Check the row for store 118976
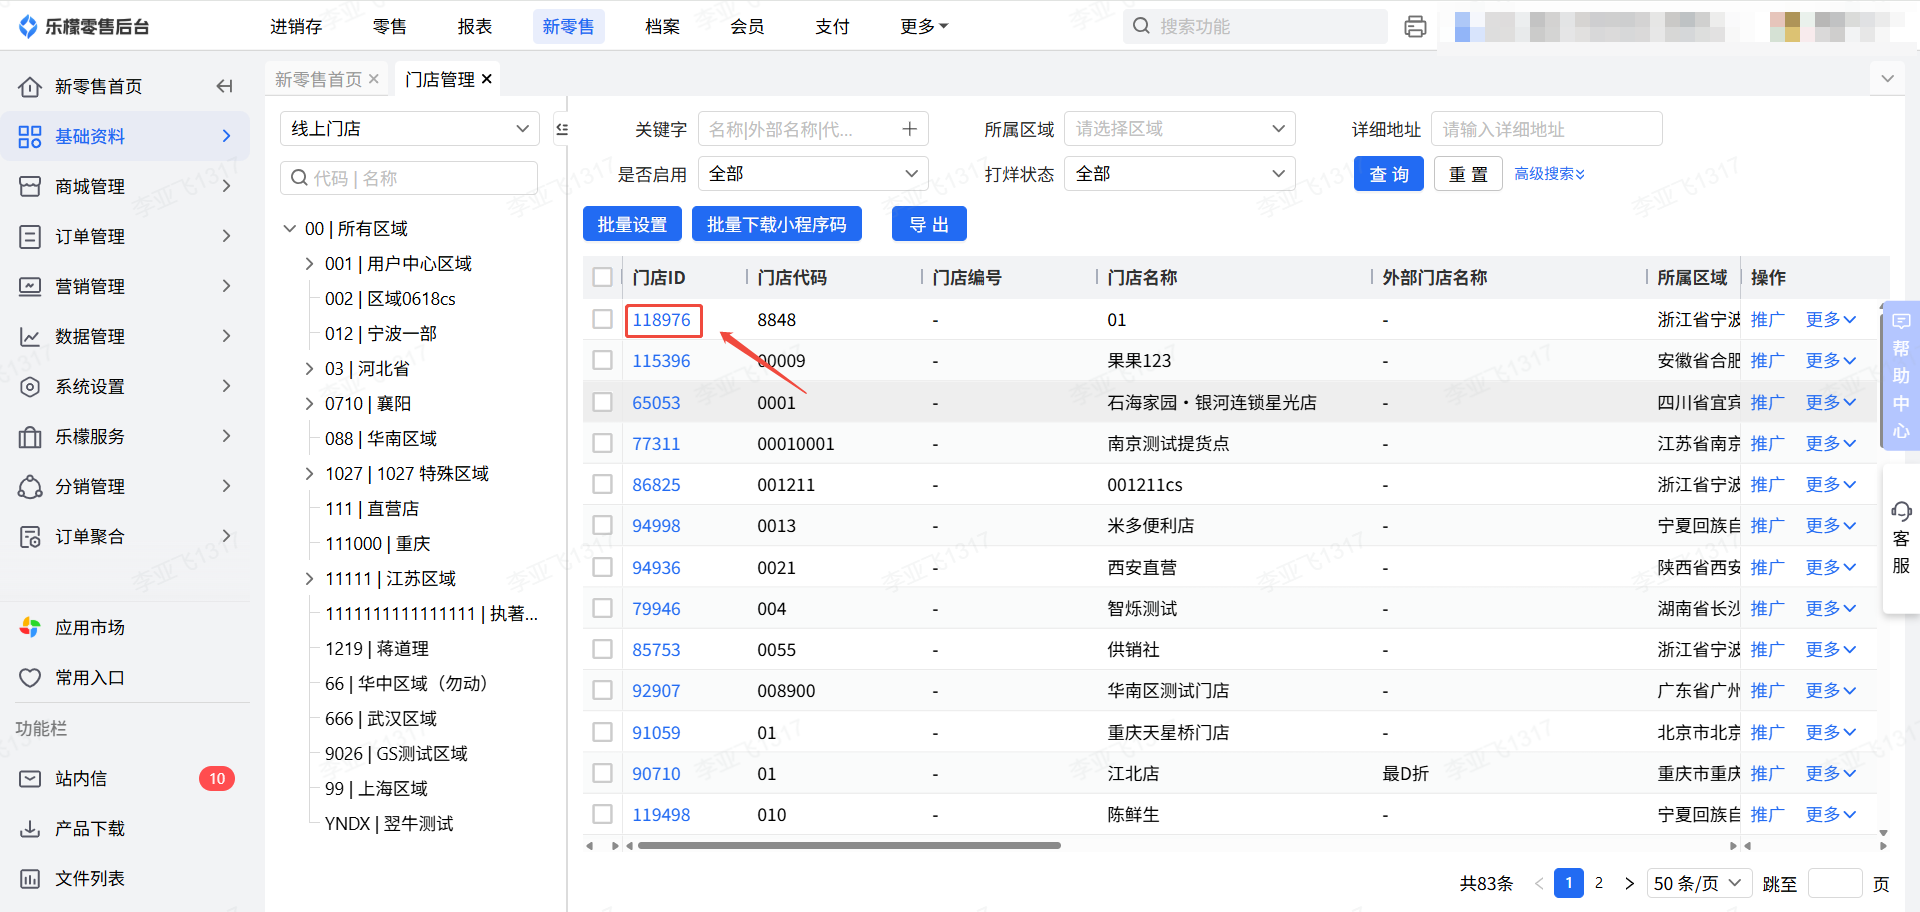Screen dimensions: 1920x912 pyautogui.click(x=602, y=319)
